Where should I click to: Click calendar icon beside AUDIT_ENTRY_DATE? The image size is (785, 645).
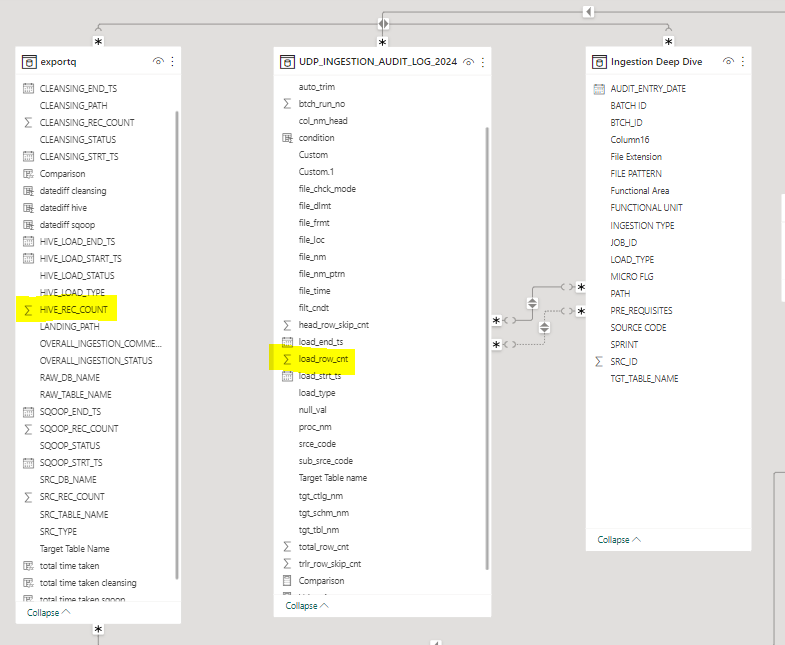coord(599,89)
